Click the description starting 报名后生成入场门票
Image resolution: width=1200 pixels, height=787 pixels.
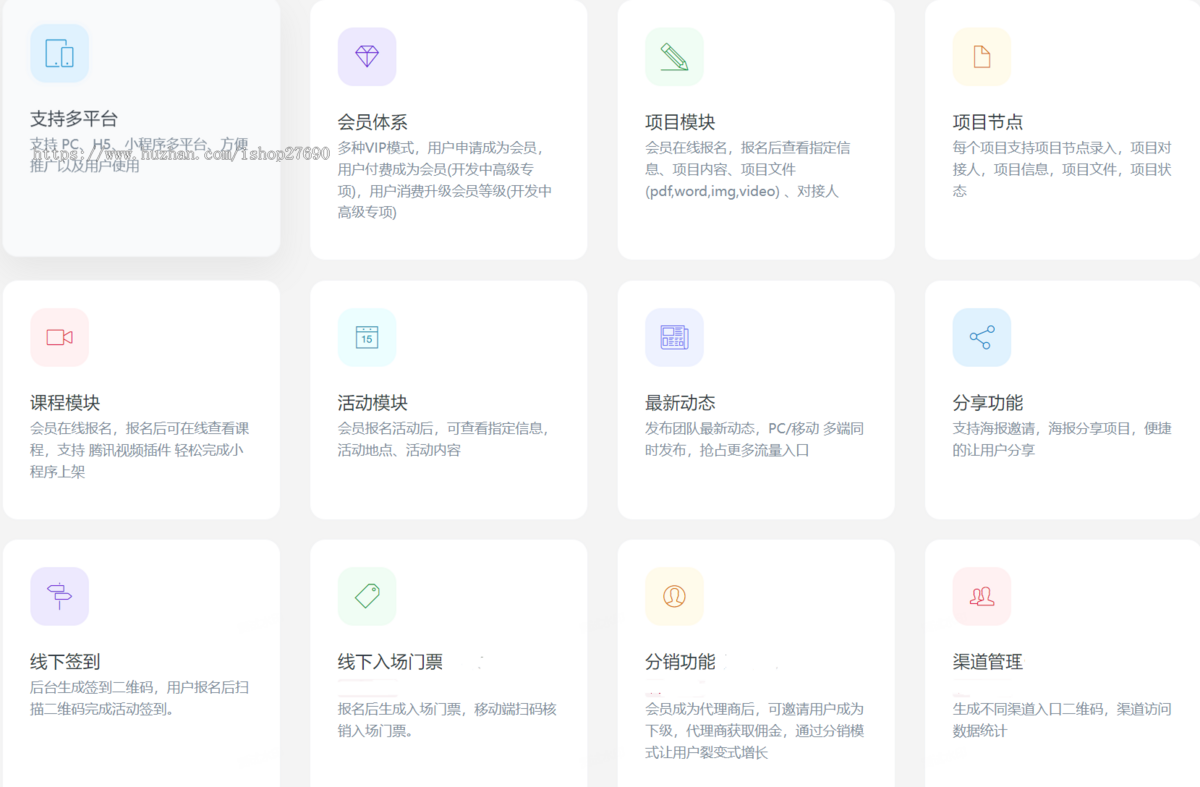click(x=447, y=720)
